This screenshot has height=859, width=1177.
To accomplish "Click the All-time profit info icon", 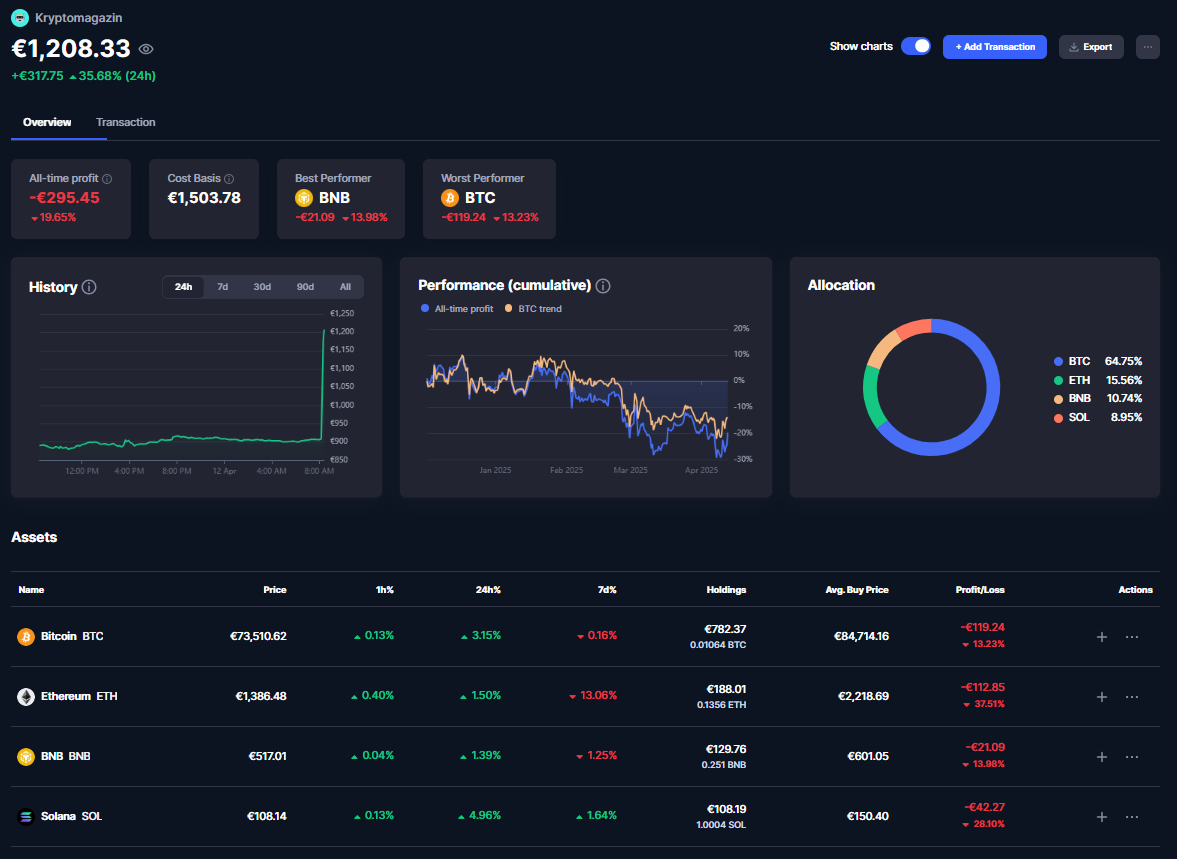I will pos(107,179).
